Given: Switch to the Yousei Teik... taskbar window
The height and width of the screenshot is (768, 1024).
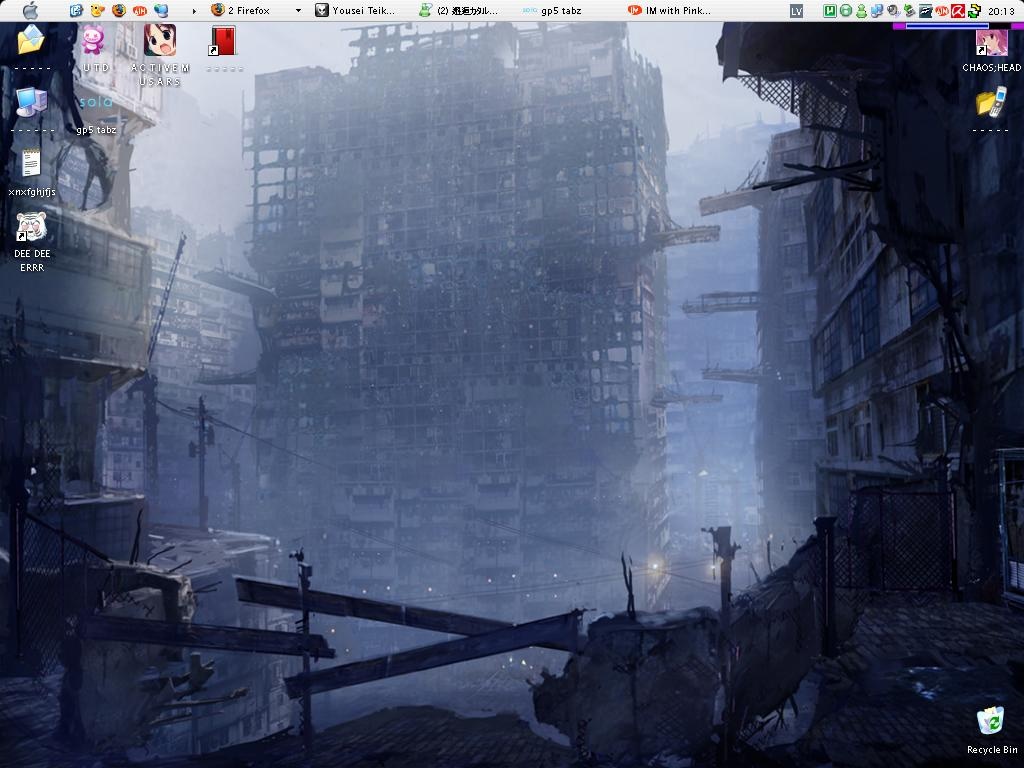Looking at the screenshot, I should point(356,10).
